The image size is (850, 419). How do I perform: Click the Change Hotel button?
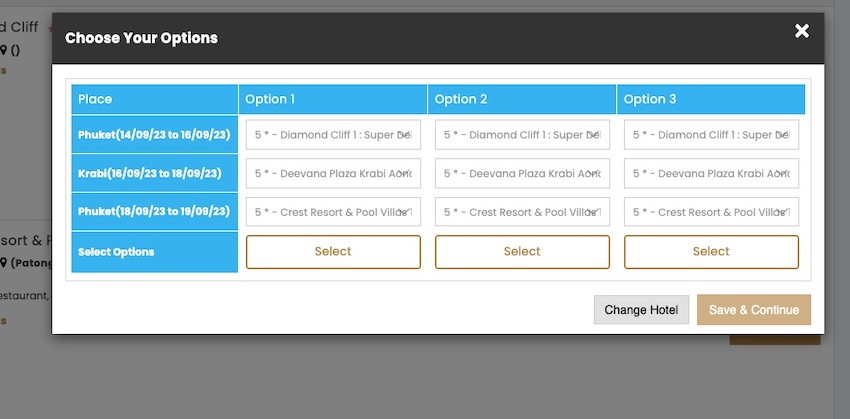coord(640,310)
